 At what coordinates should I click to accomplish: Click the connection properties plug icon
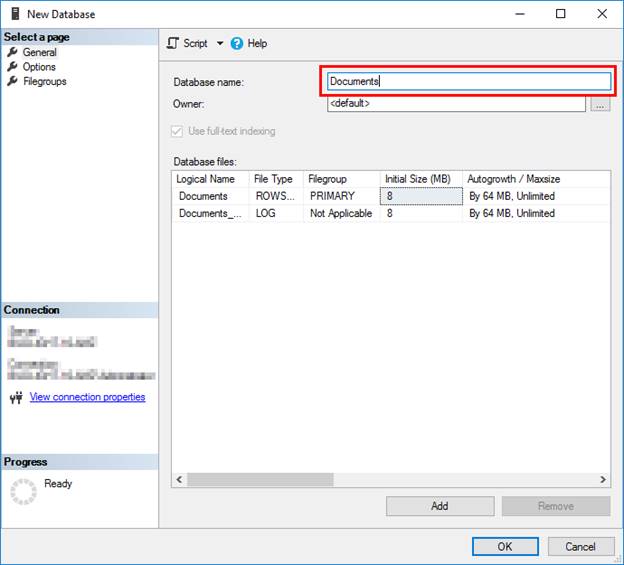(x=16, y=397)
